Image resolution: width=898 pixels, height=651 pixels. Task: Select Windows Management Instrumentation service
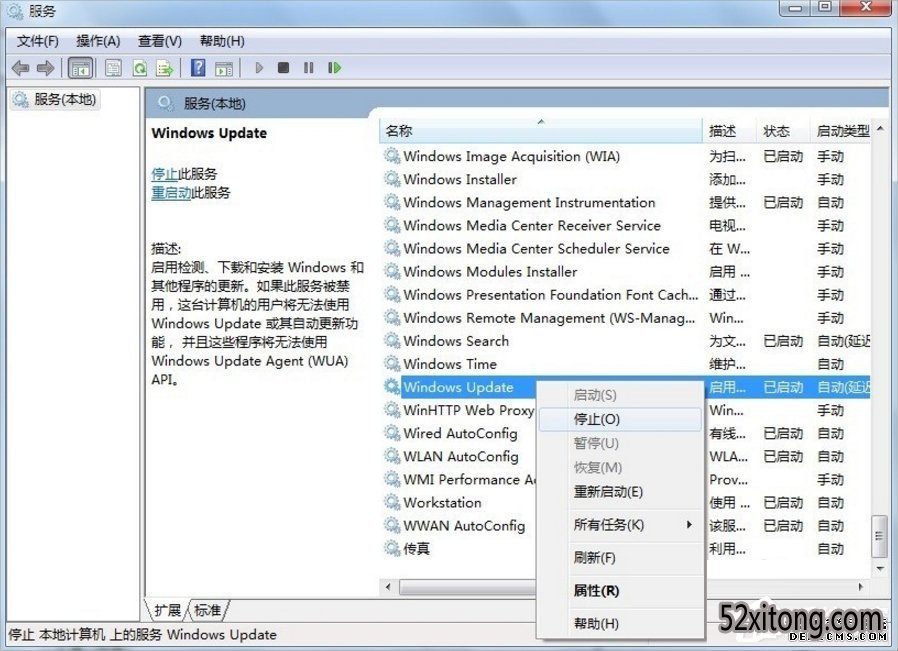626,203
